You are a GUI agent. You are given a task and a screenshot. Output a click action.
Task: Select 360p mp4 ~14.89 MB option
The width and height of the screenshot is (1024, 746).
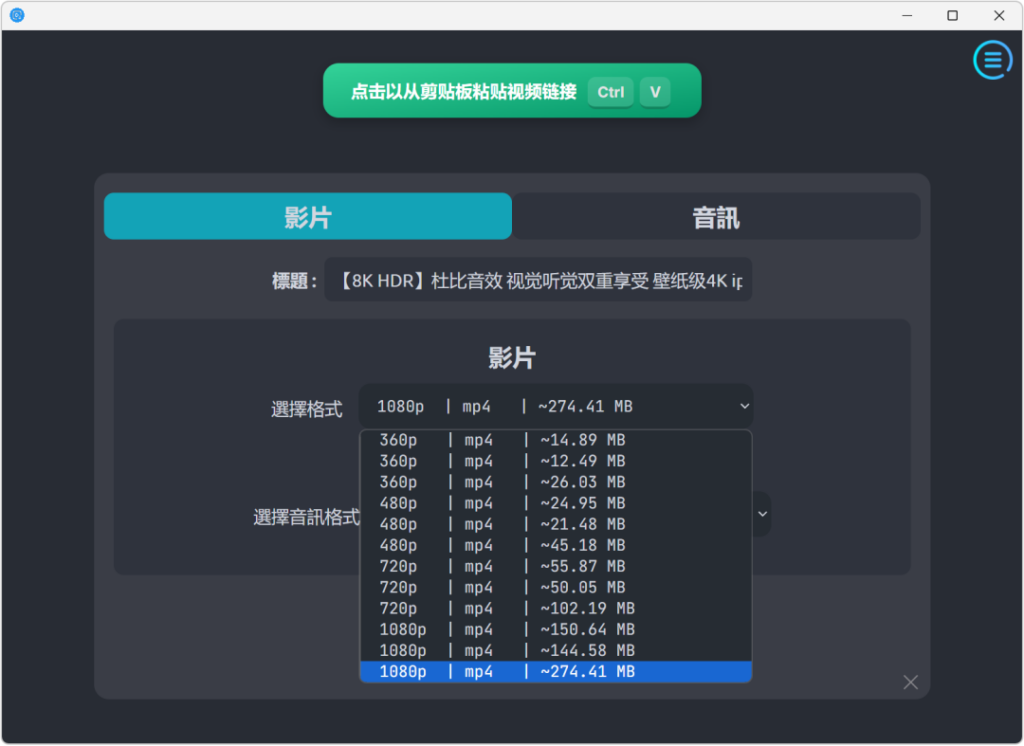click(x=555, y=440)
